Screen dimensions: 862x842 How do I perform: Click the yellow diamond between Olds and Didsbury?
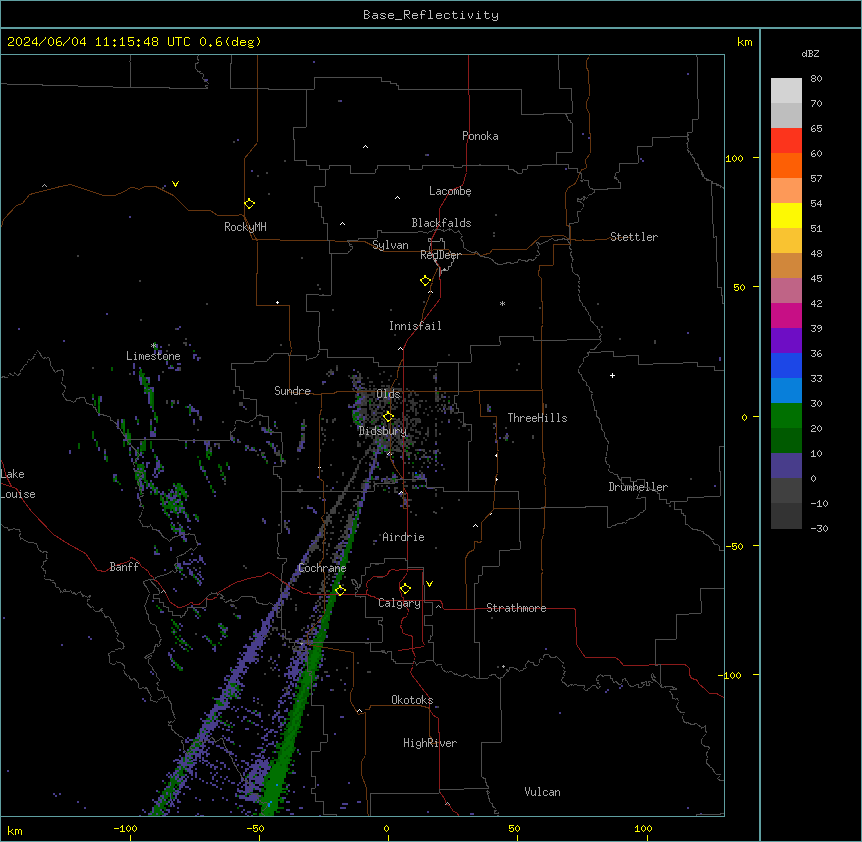pyautogui.click(x=388, y=417)
